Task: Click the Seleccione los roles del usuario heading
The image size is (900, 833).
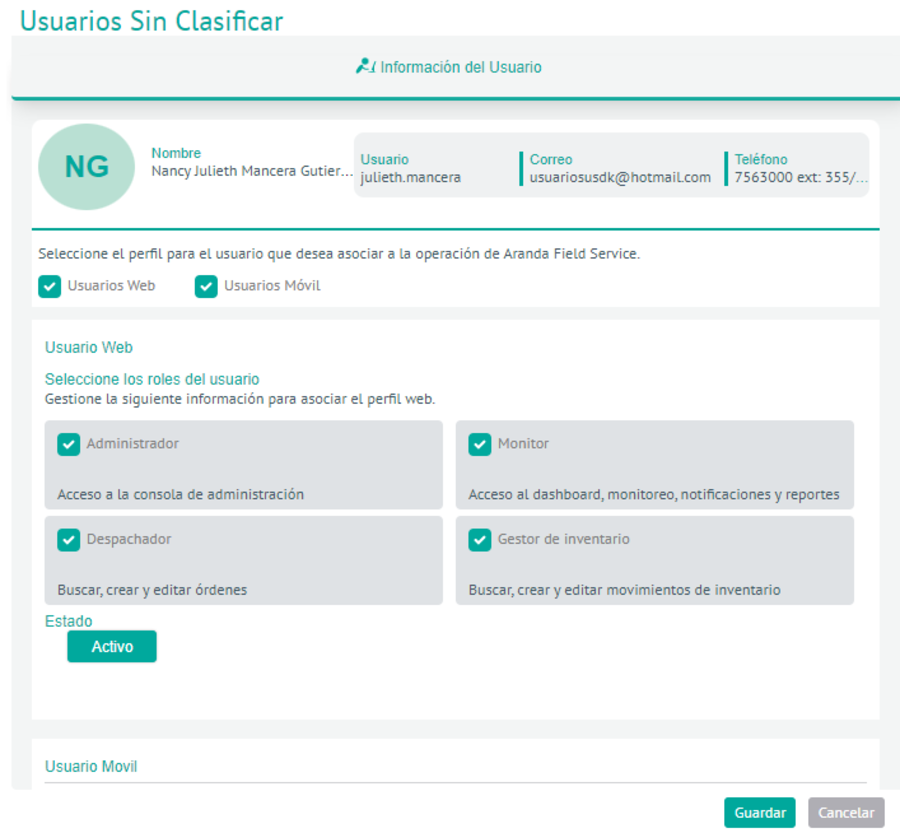Action: [152, 379]
